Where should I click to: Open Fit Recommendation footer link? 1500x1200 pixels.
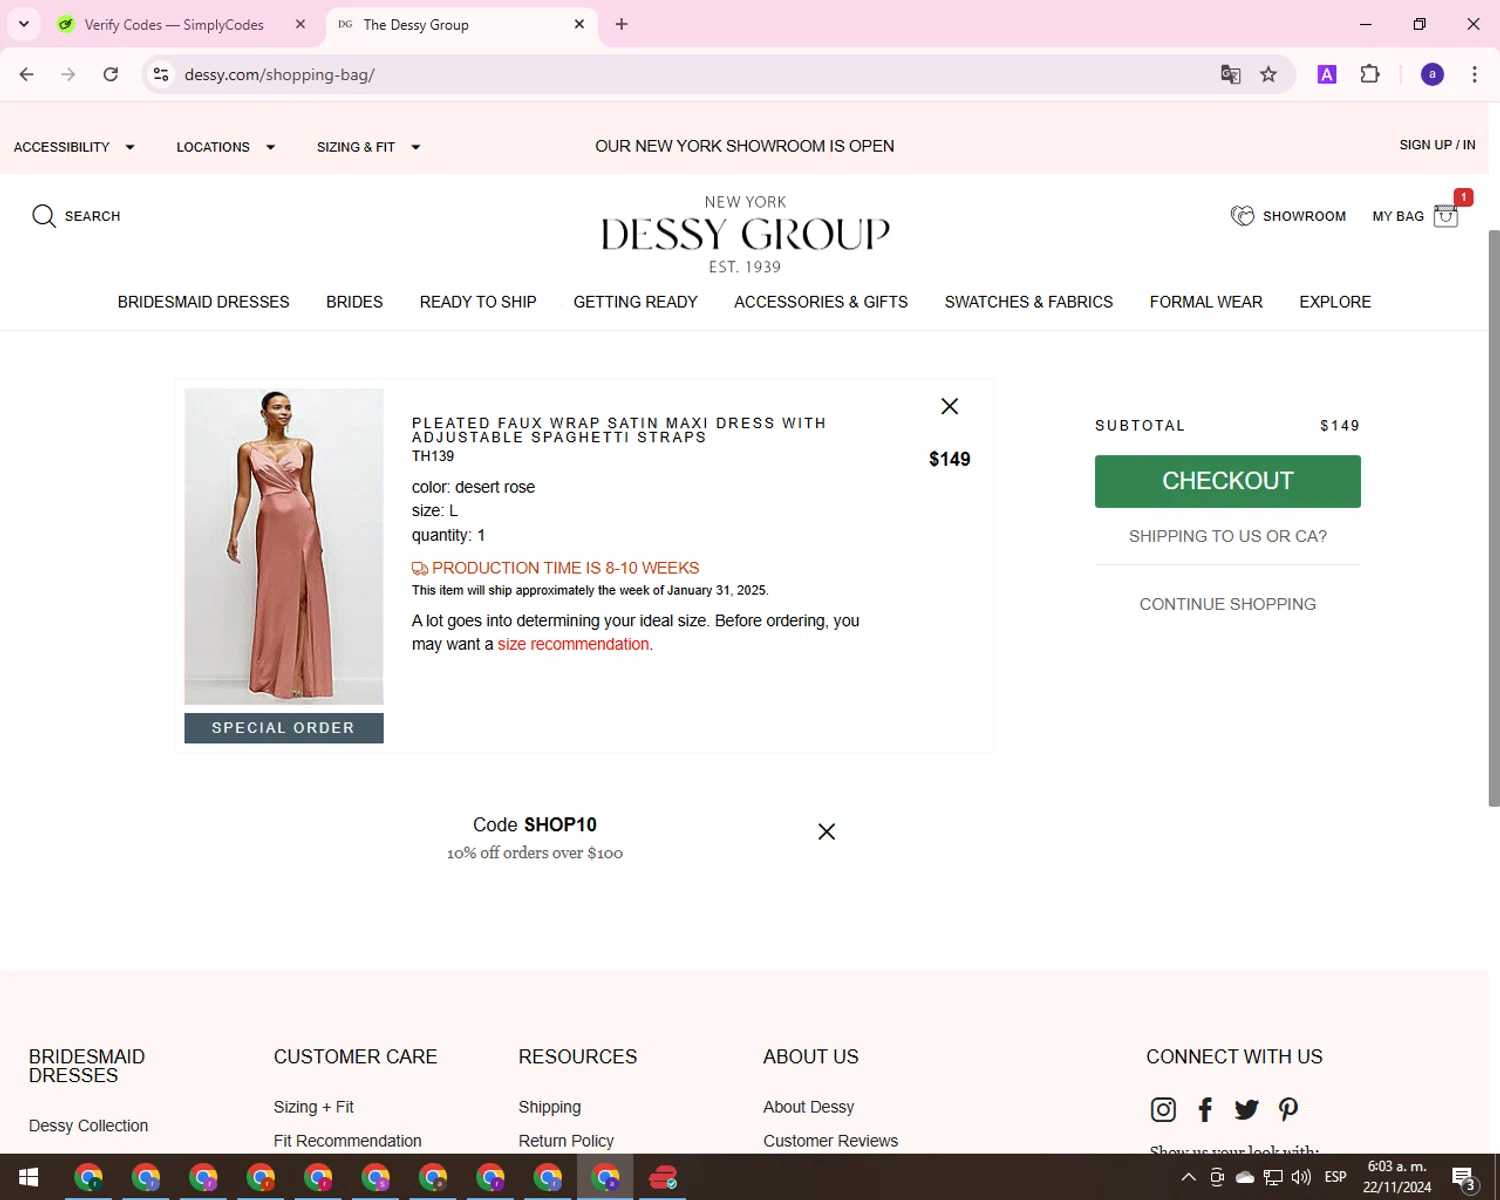(347, 1141)
